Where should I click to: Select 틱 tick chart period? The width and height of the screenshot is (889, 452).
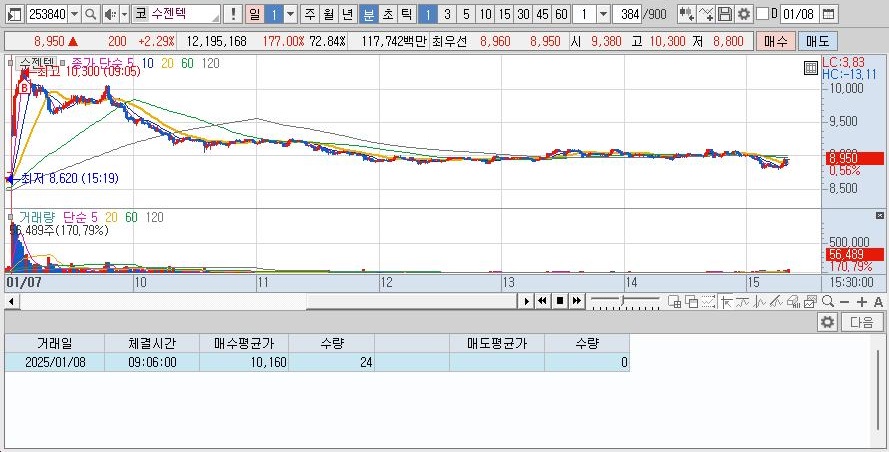[x=407, y=14]
